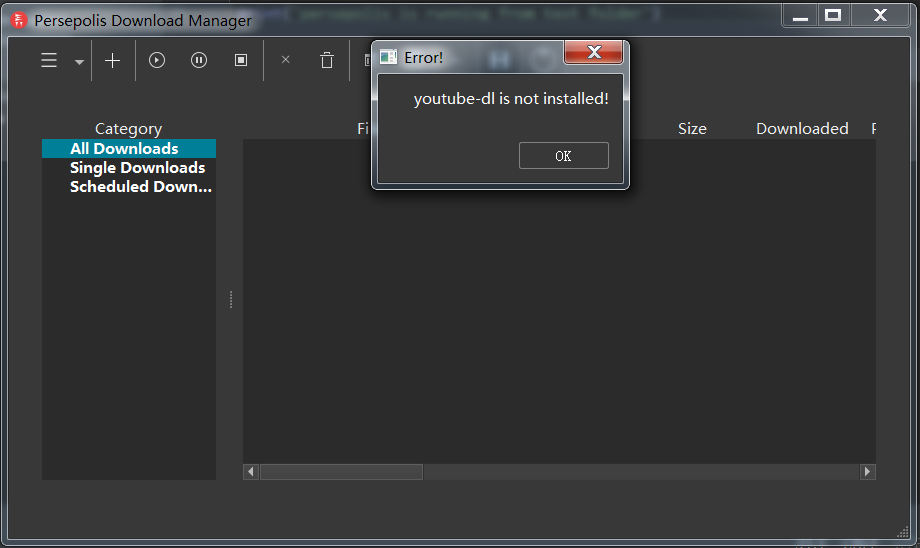Sort by the Downloaded column header
The width and height of the screenshot is (920, 548).
pos(802,128)
